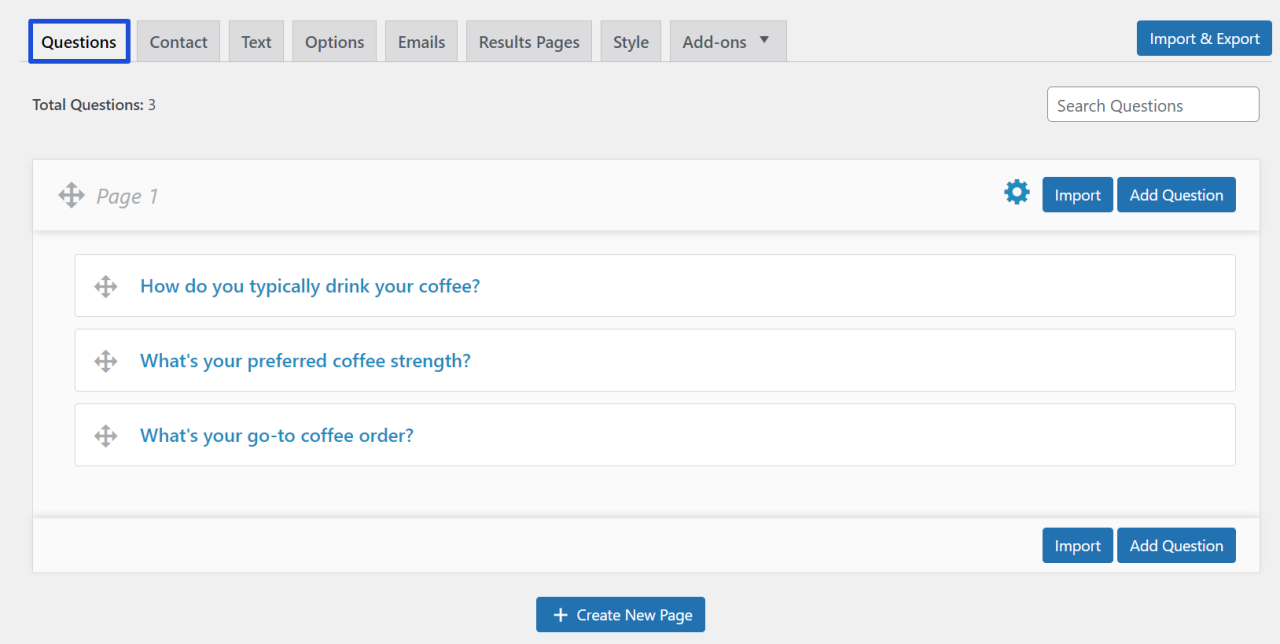Click the Import button below the questions
1280x644 pixels.
click(x=1078, y=546)
